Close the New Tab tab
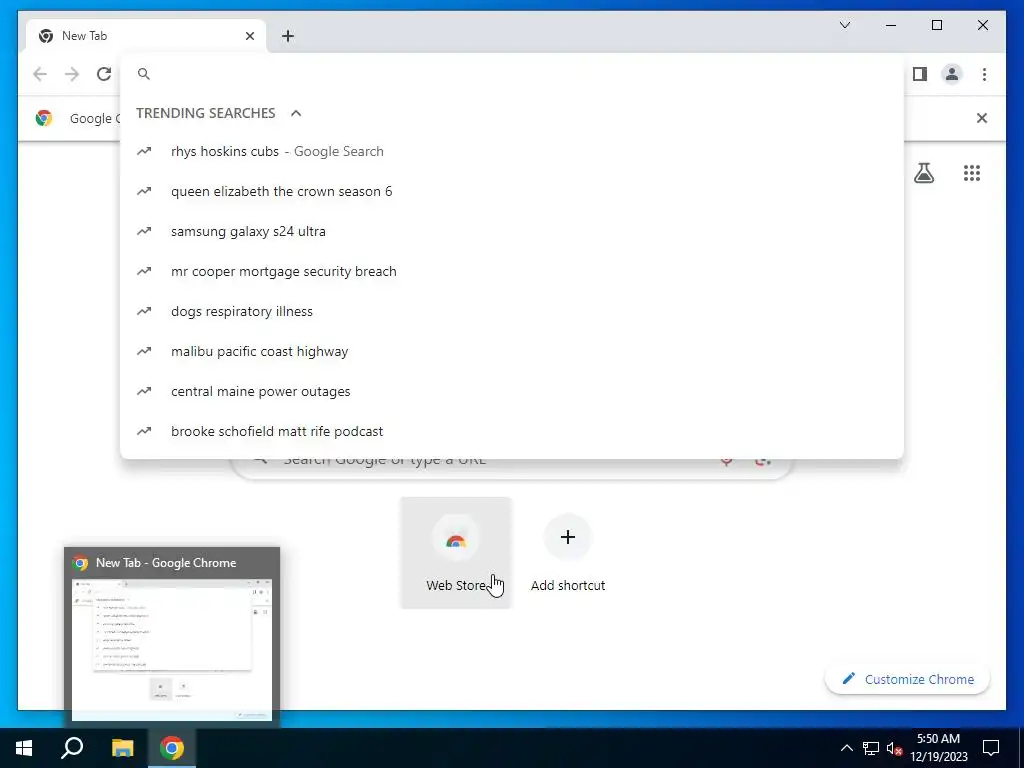Image resolution: width=1024 pixels, height=768 pixels. coord(249,36)
